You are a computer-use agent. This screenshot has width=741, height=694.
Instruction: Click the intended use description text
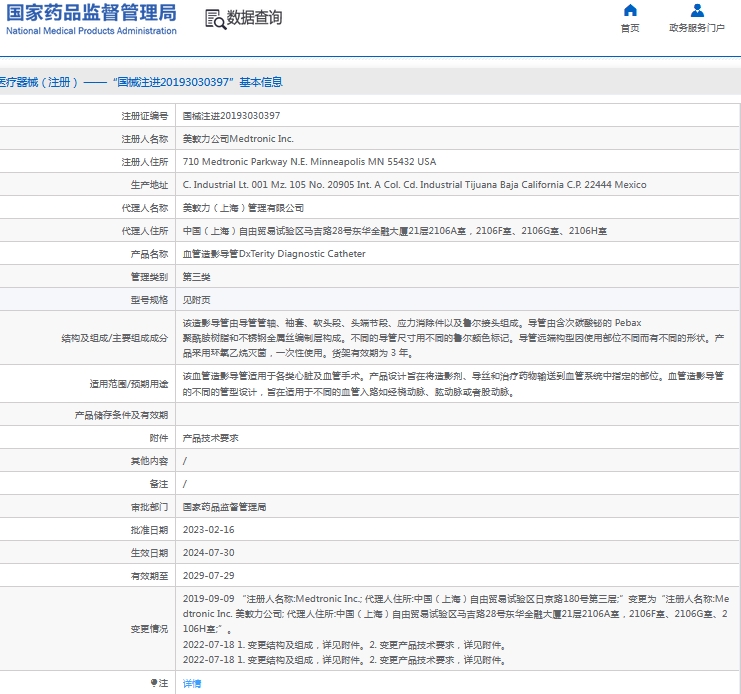point(454,384)
